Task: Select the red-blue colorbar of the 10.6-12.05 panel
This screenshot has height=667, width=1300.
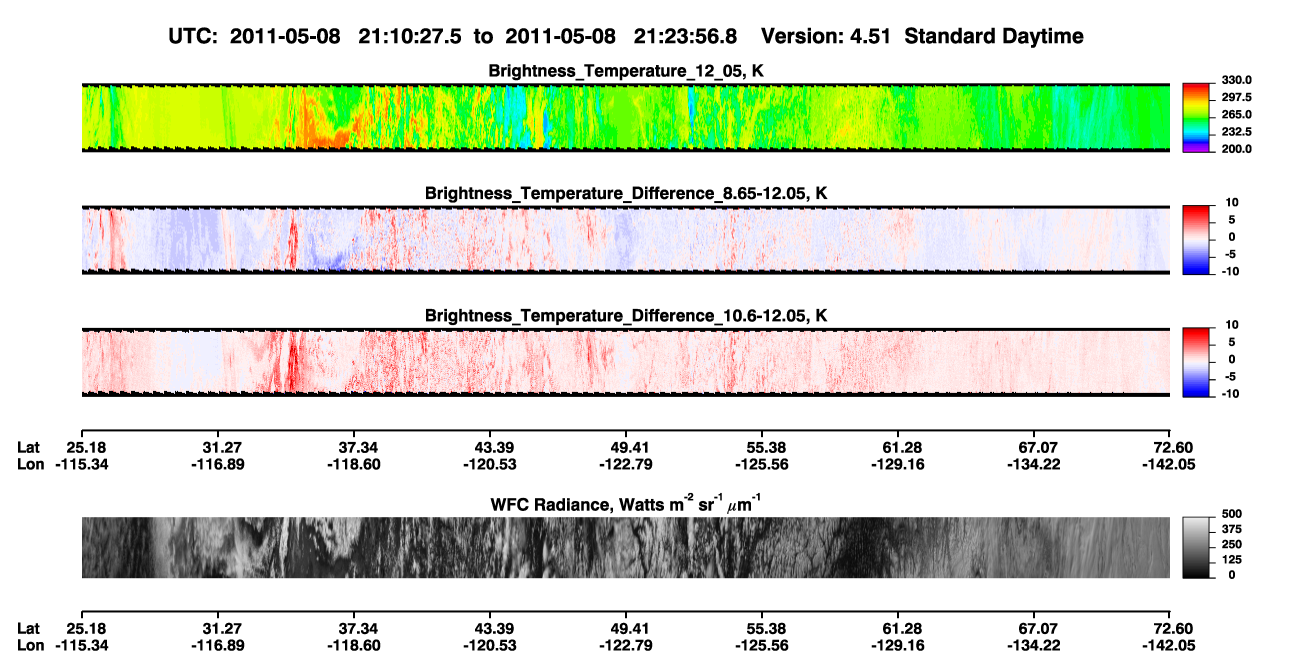Action: [x=1197, y=362]
